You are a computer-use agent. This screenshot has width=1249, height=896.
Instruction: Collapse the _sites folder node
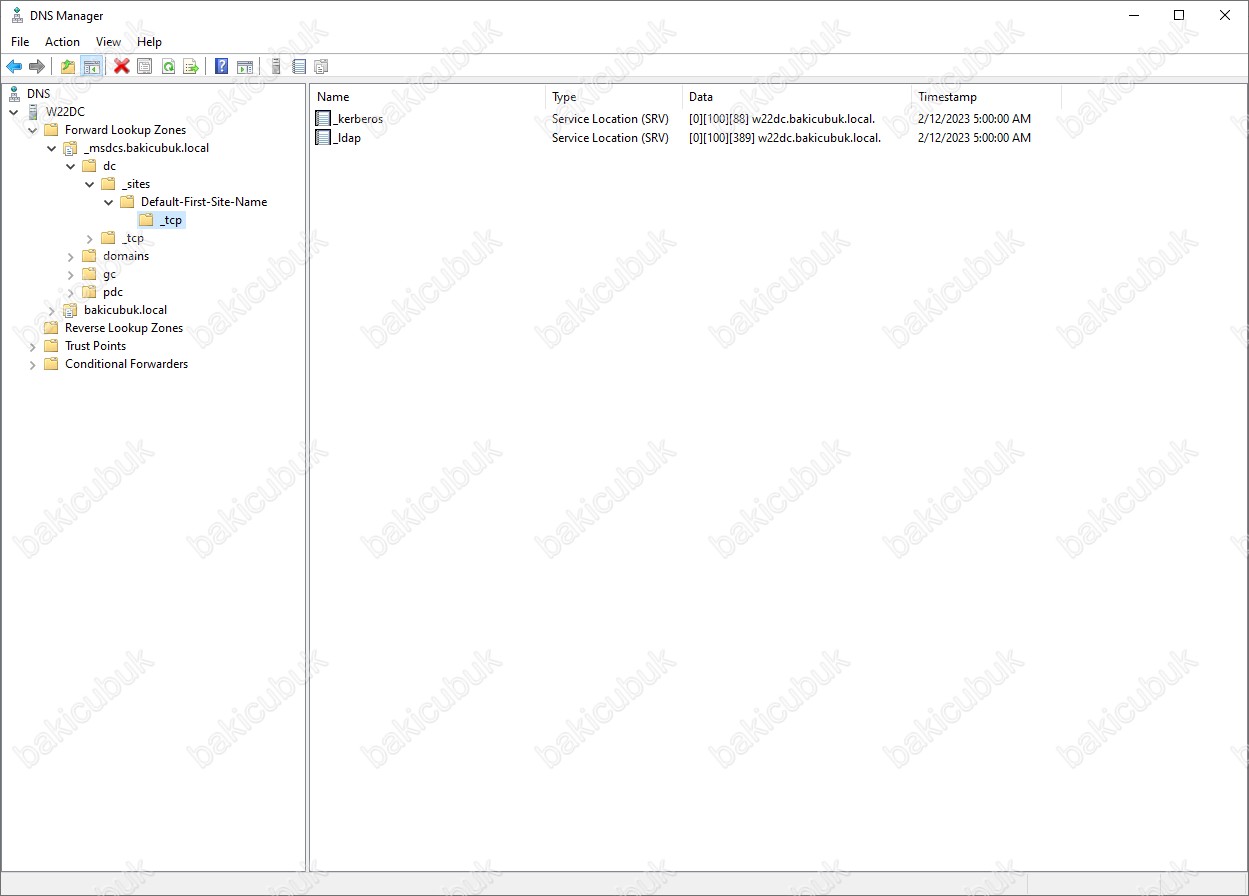(x=90, y=184)
